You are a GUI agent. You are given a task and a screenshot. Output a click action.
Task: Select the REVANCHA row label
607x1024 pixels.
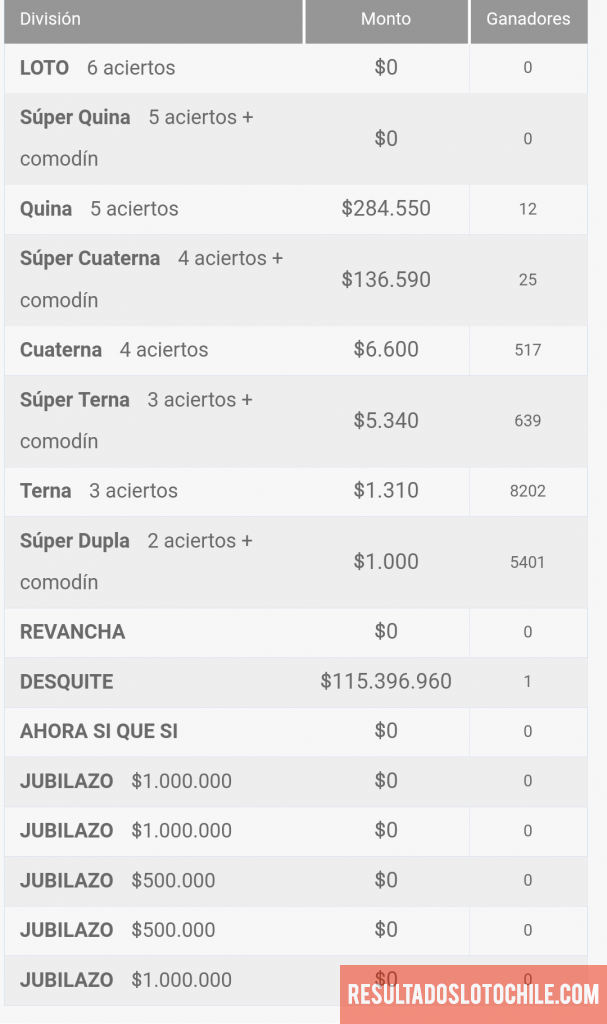73,632
